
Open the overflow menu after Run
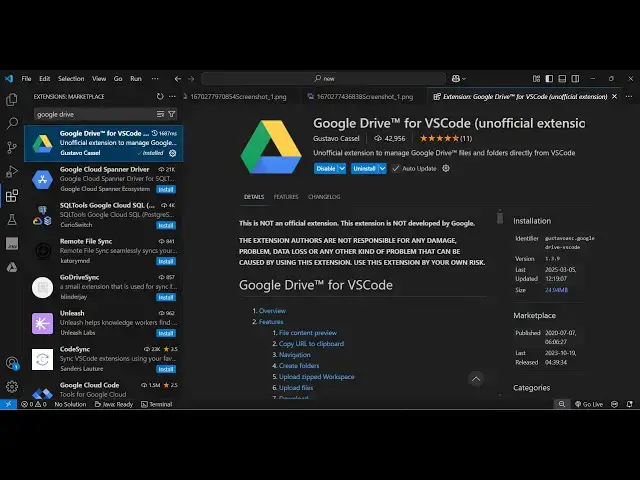155,78
